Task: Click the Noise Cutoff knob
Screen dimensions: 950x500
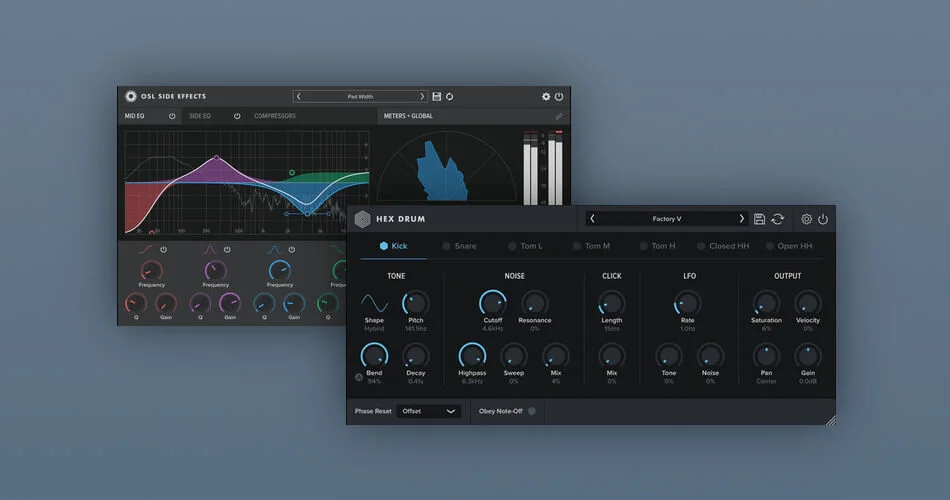Action: click(493, 303)
